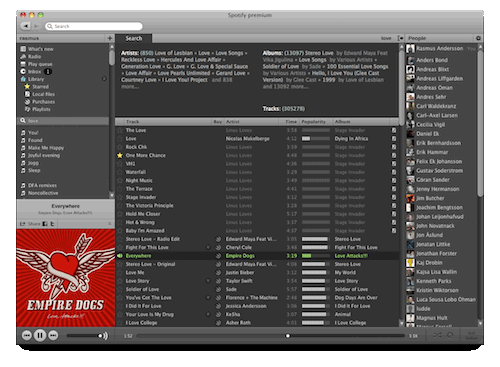Toggle the Online status button
This screenshot has height=367, width=500.
pos(471,335)
